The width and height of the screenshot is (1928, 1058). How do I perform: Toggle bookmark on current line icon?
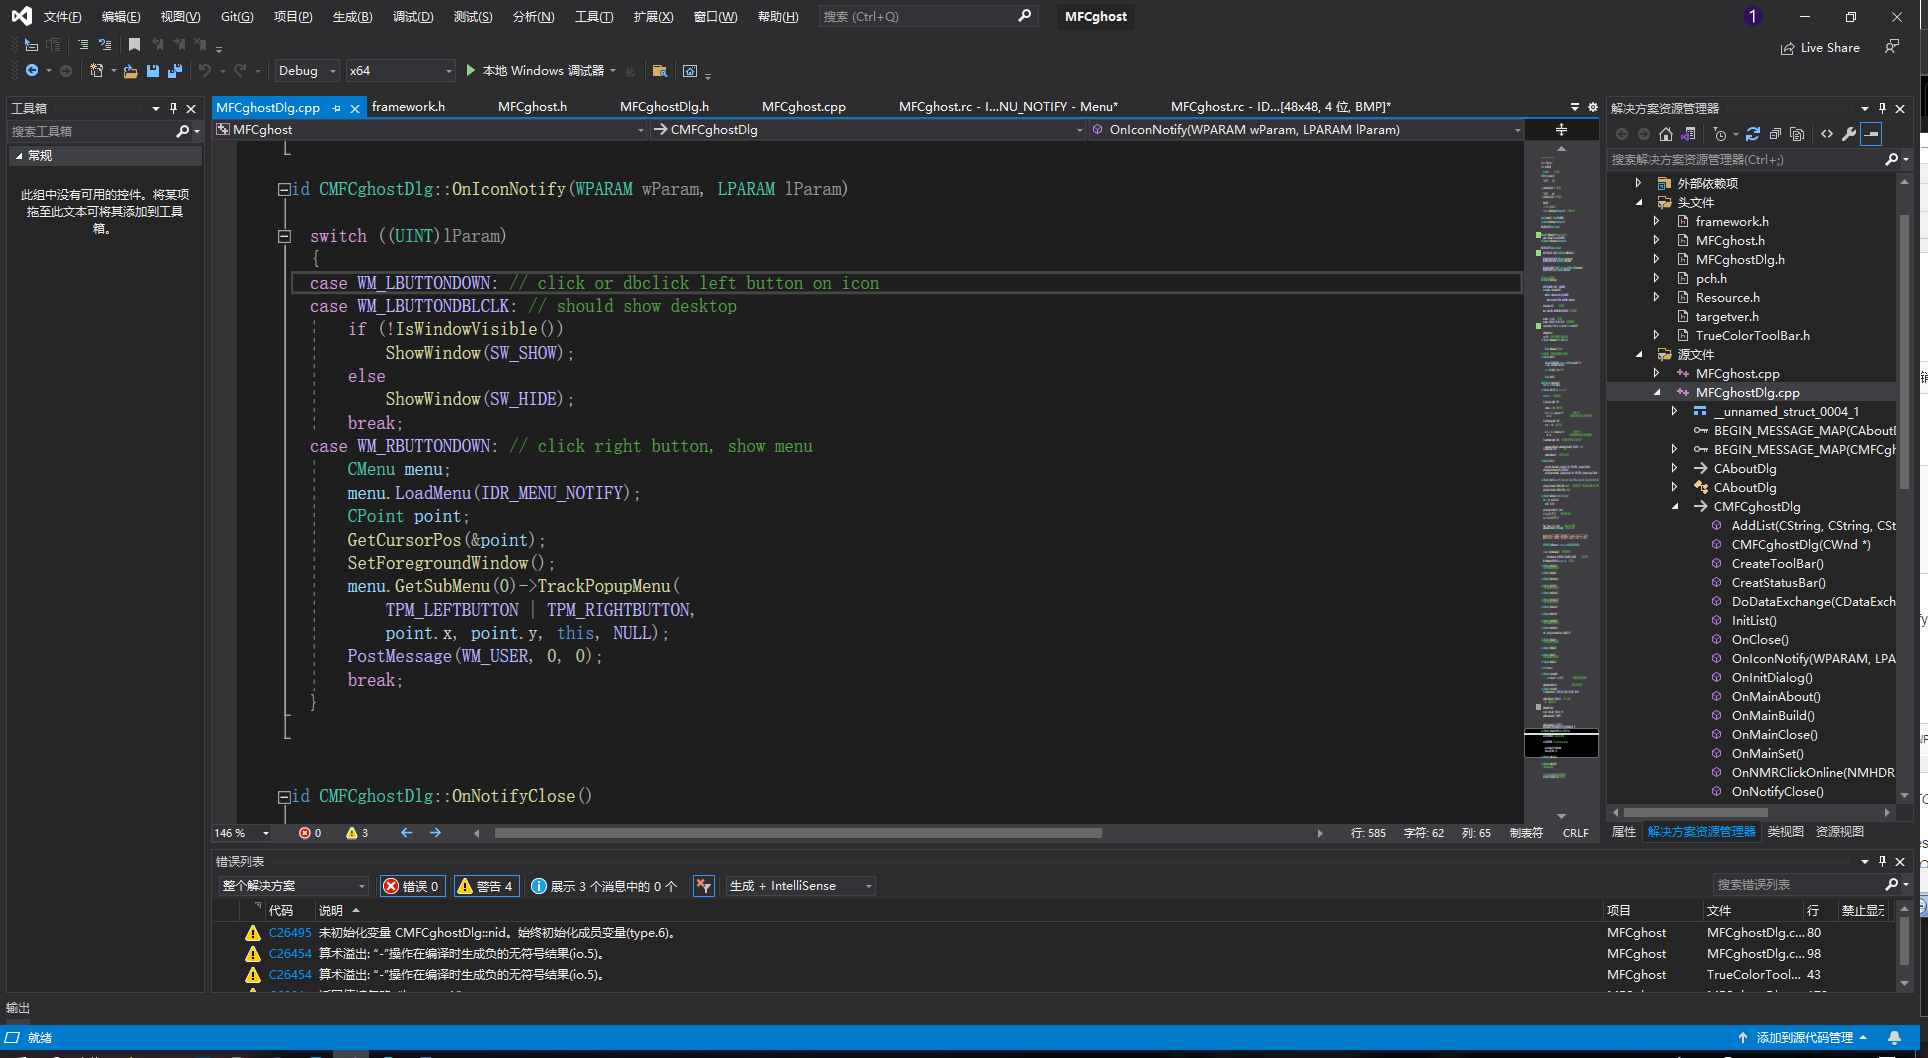point(134,45)
